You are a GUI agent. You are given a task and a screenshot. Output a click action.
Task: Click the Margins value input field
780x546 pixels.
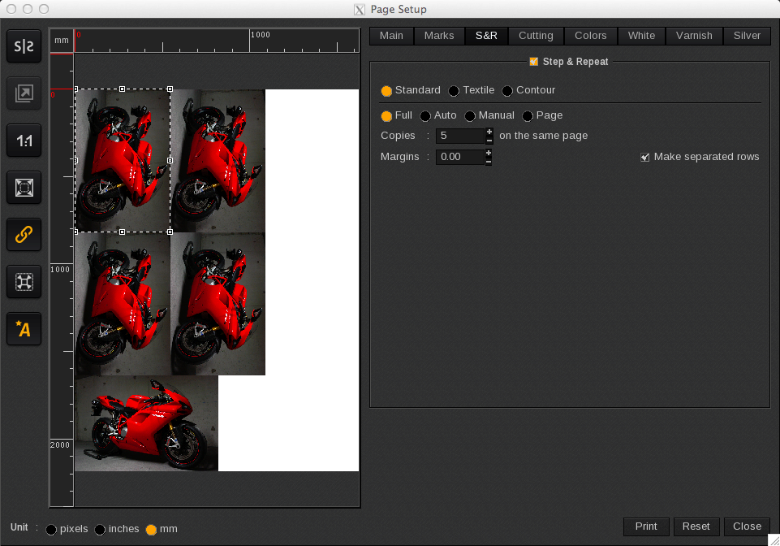click(x=459, y=157)
